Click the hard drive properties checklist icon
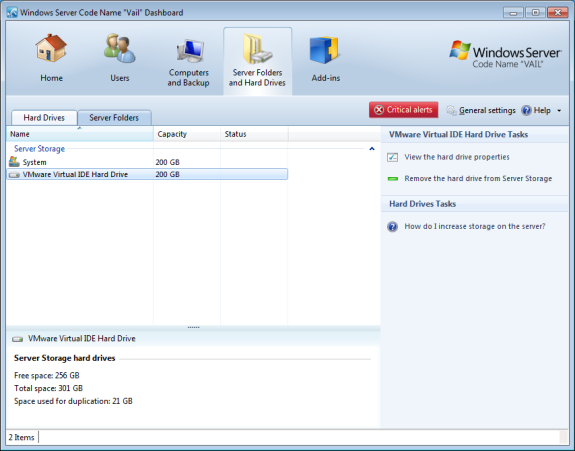 (392, 157)
